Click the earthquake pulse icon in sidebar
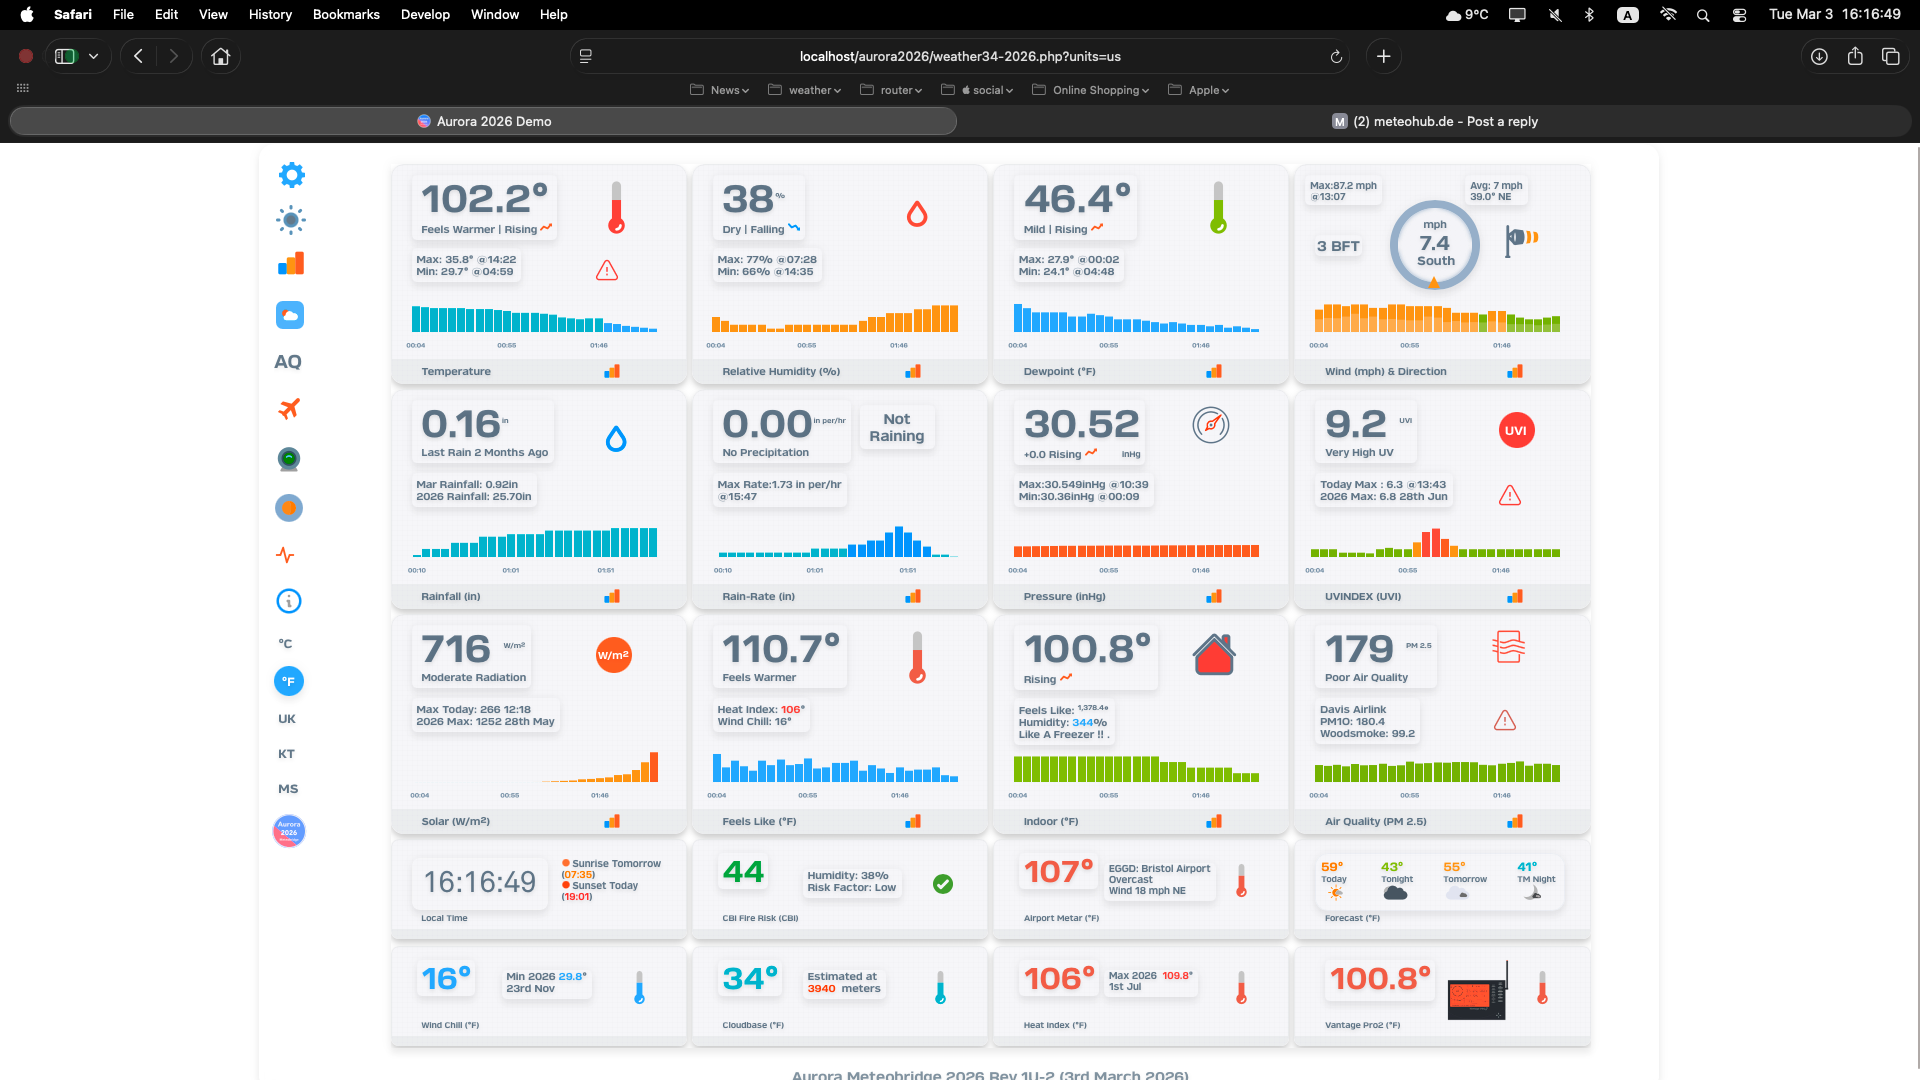 (x=286, y=555)
